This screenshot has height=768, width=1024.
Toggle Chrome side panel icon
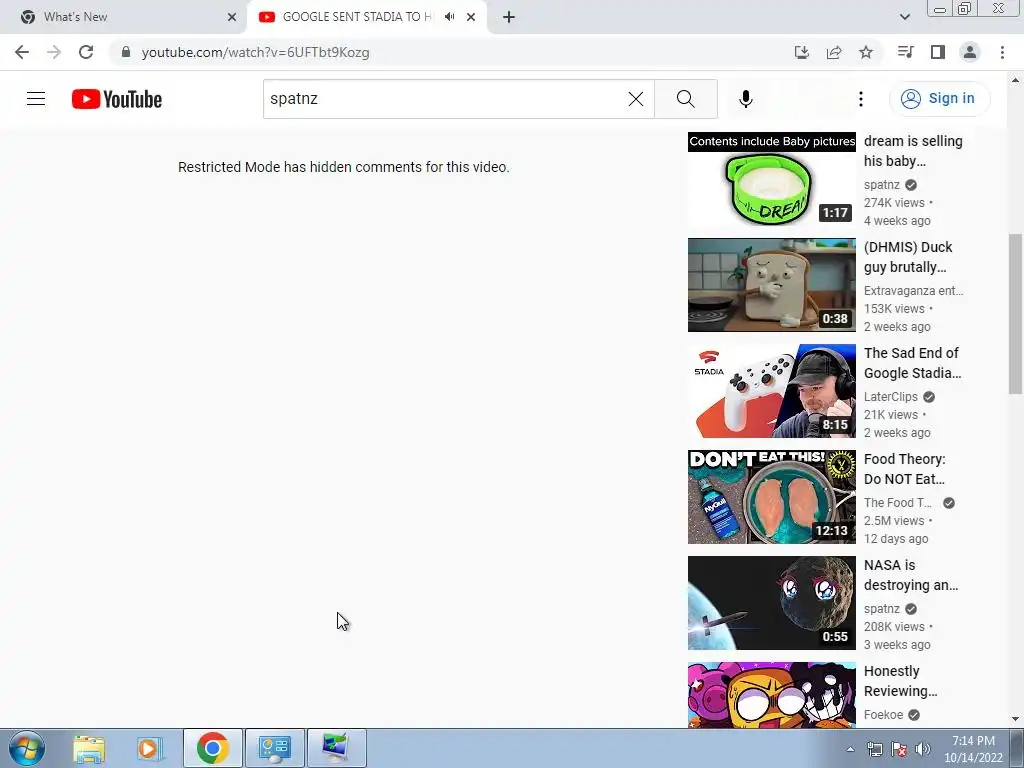tap(938, 52)
